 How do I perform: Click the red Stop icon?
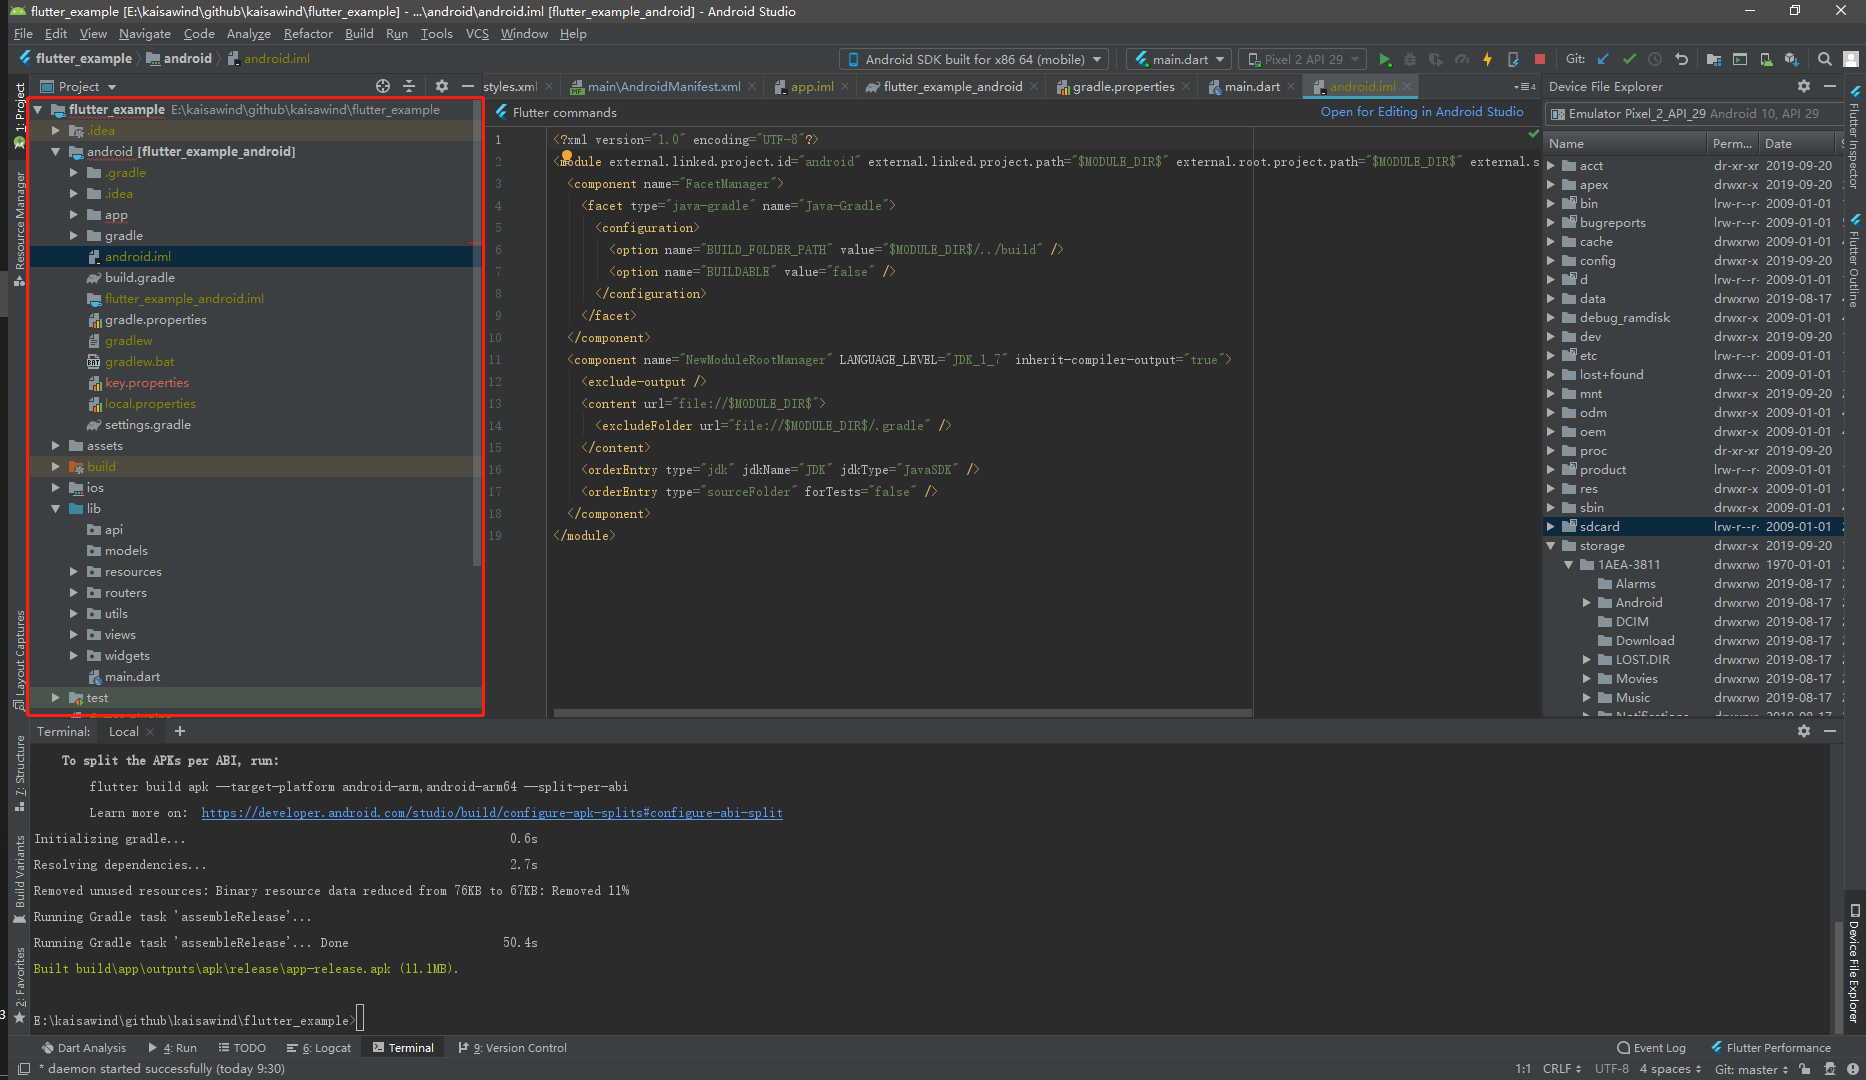(1540, 60)
